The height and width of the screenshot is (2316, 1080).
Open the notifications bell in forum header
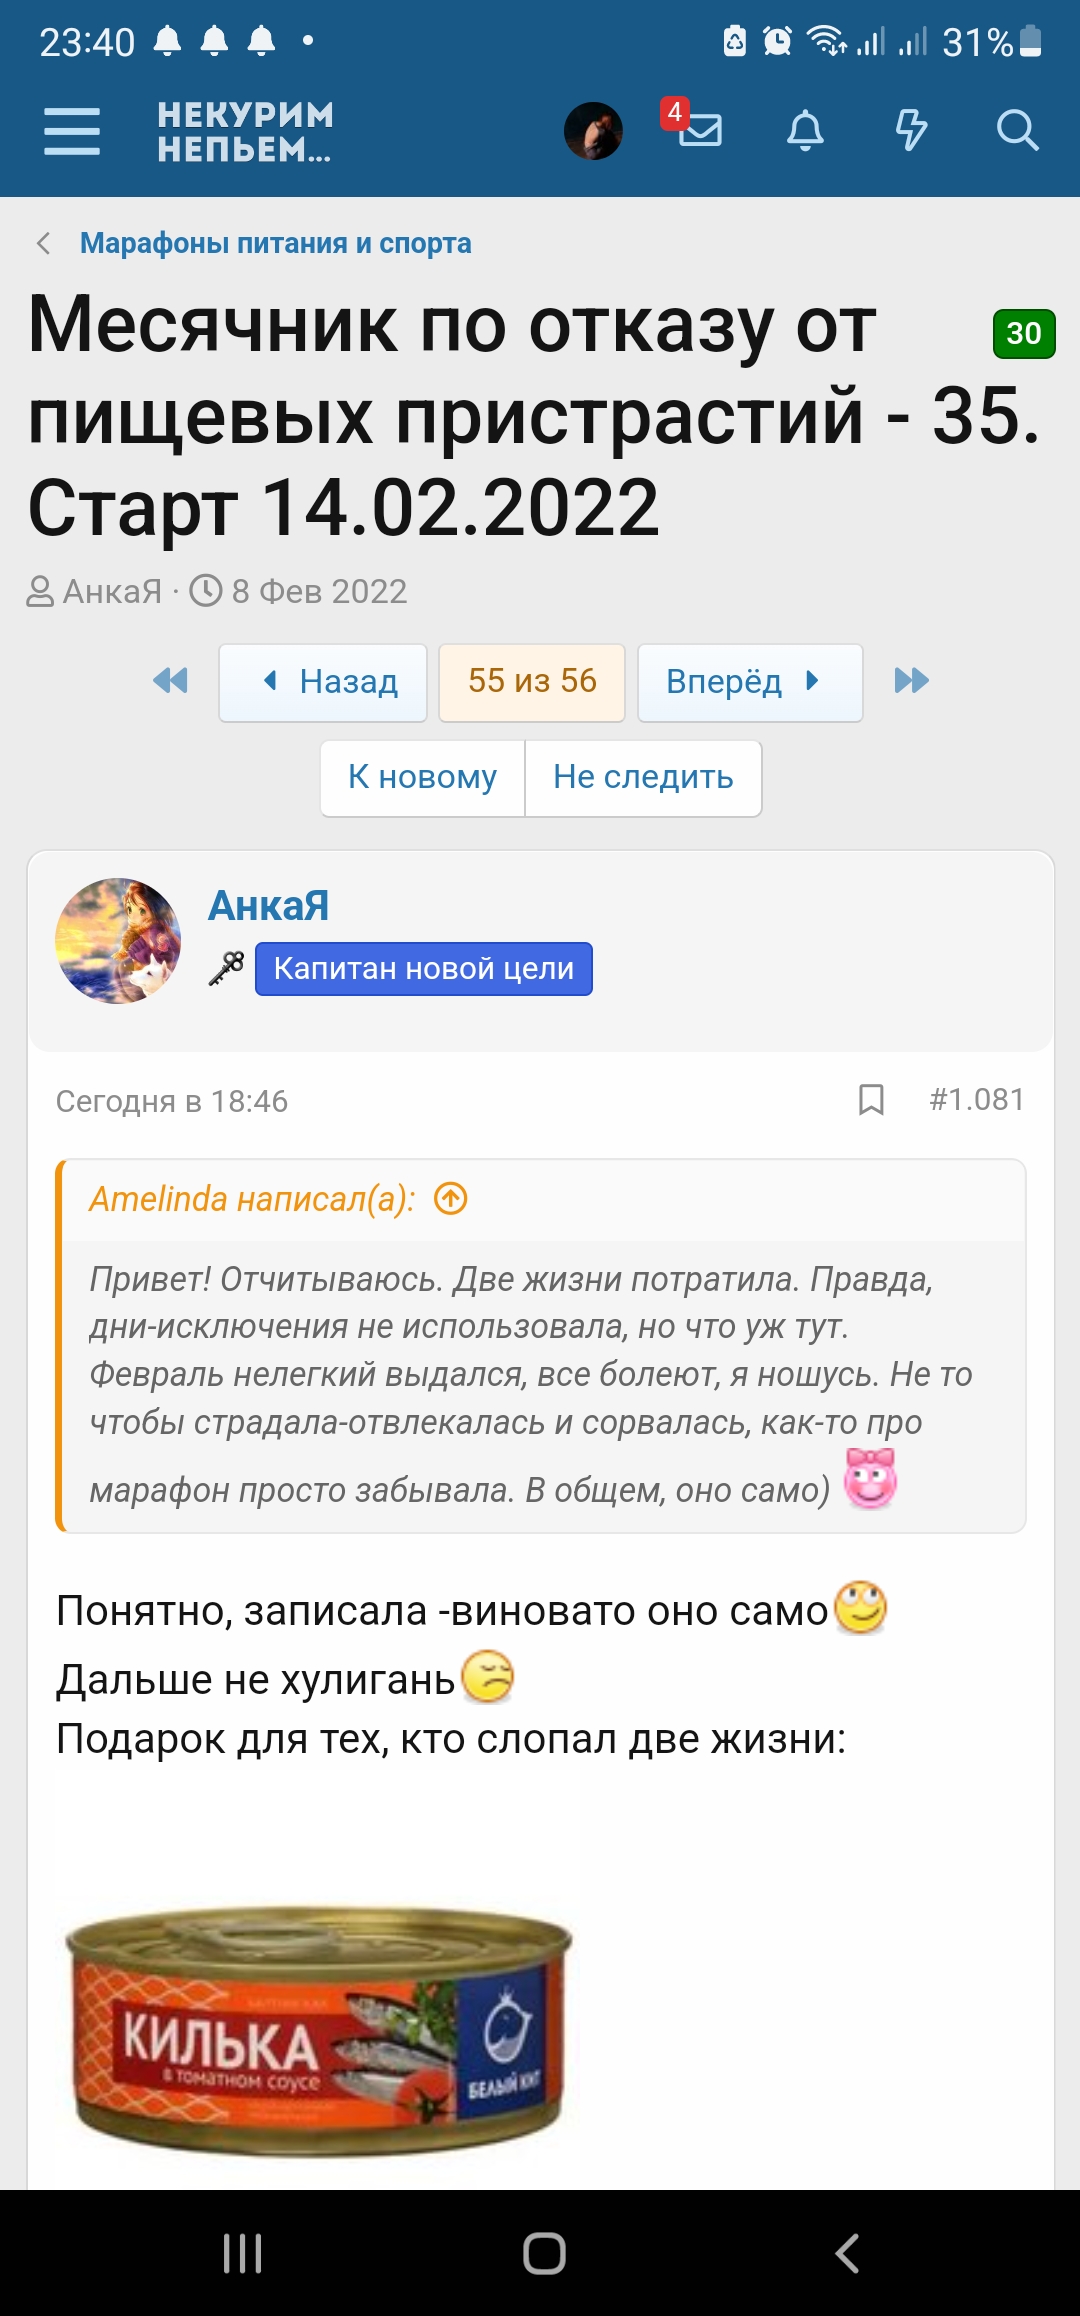(x=805, y=131)
